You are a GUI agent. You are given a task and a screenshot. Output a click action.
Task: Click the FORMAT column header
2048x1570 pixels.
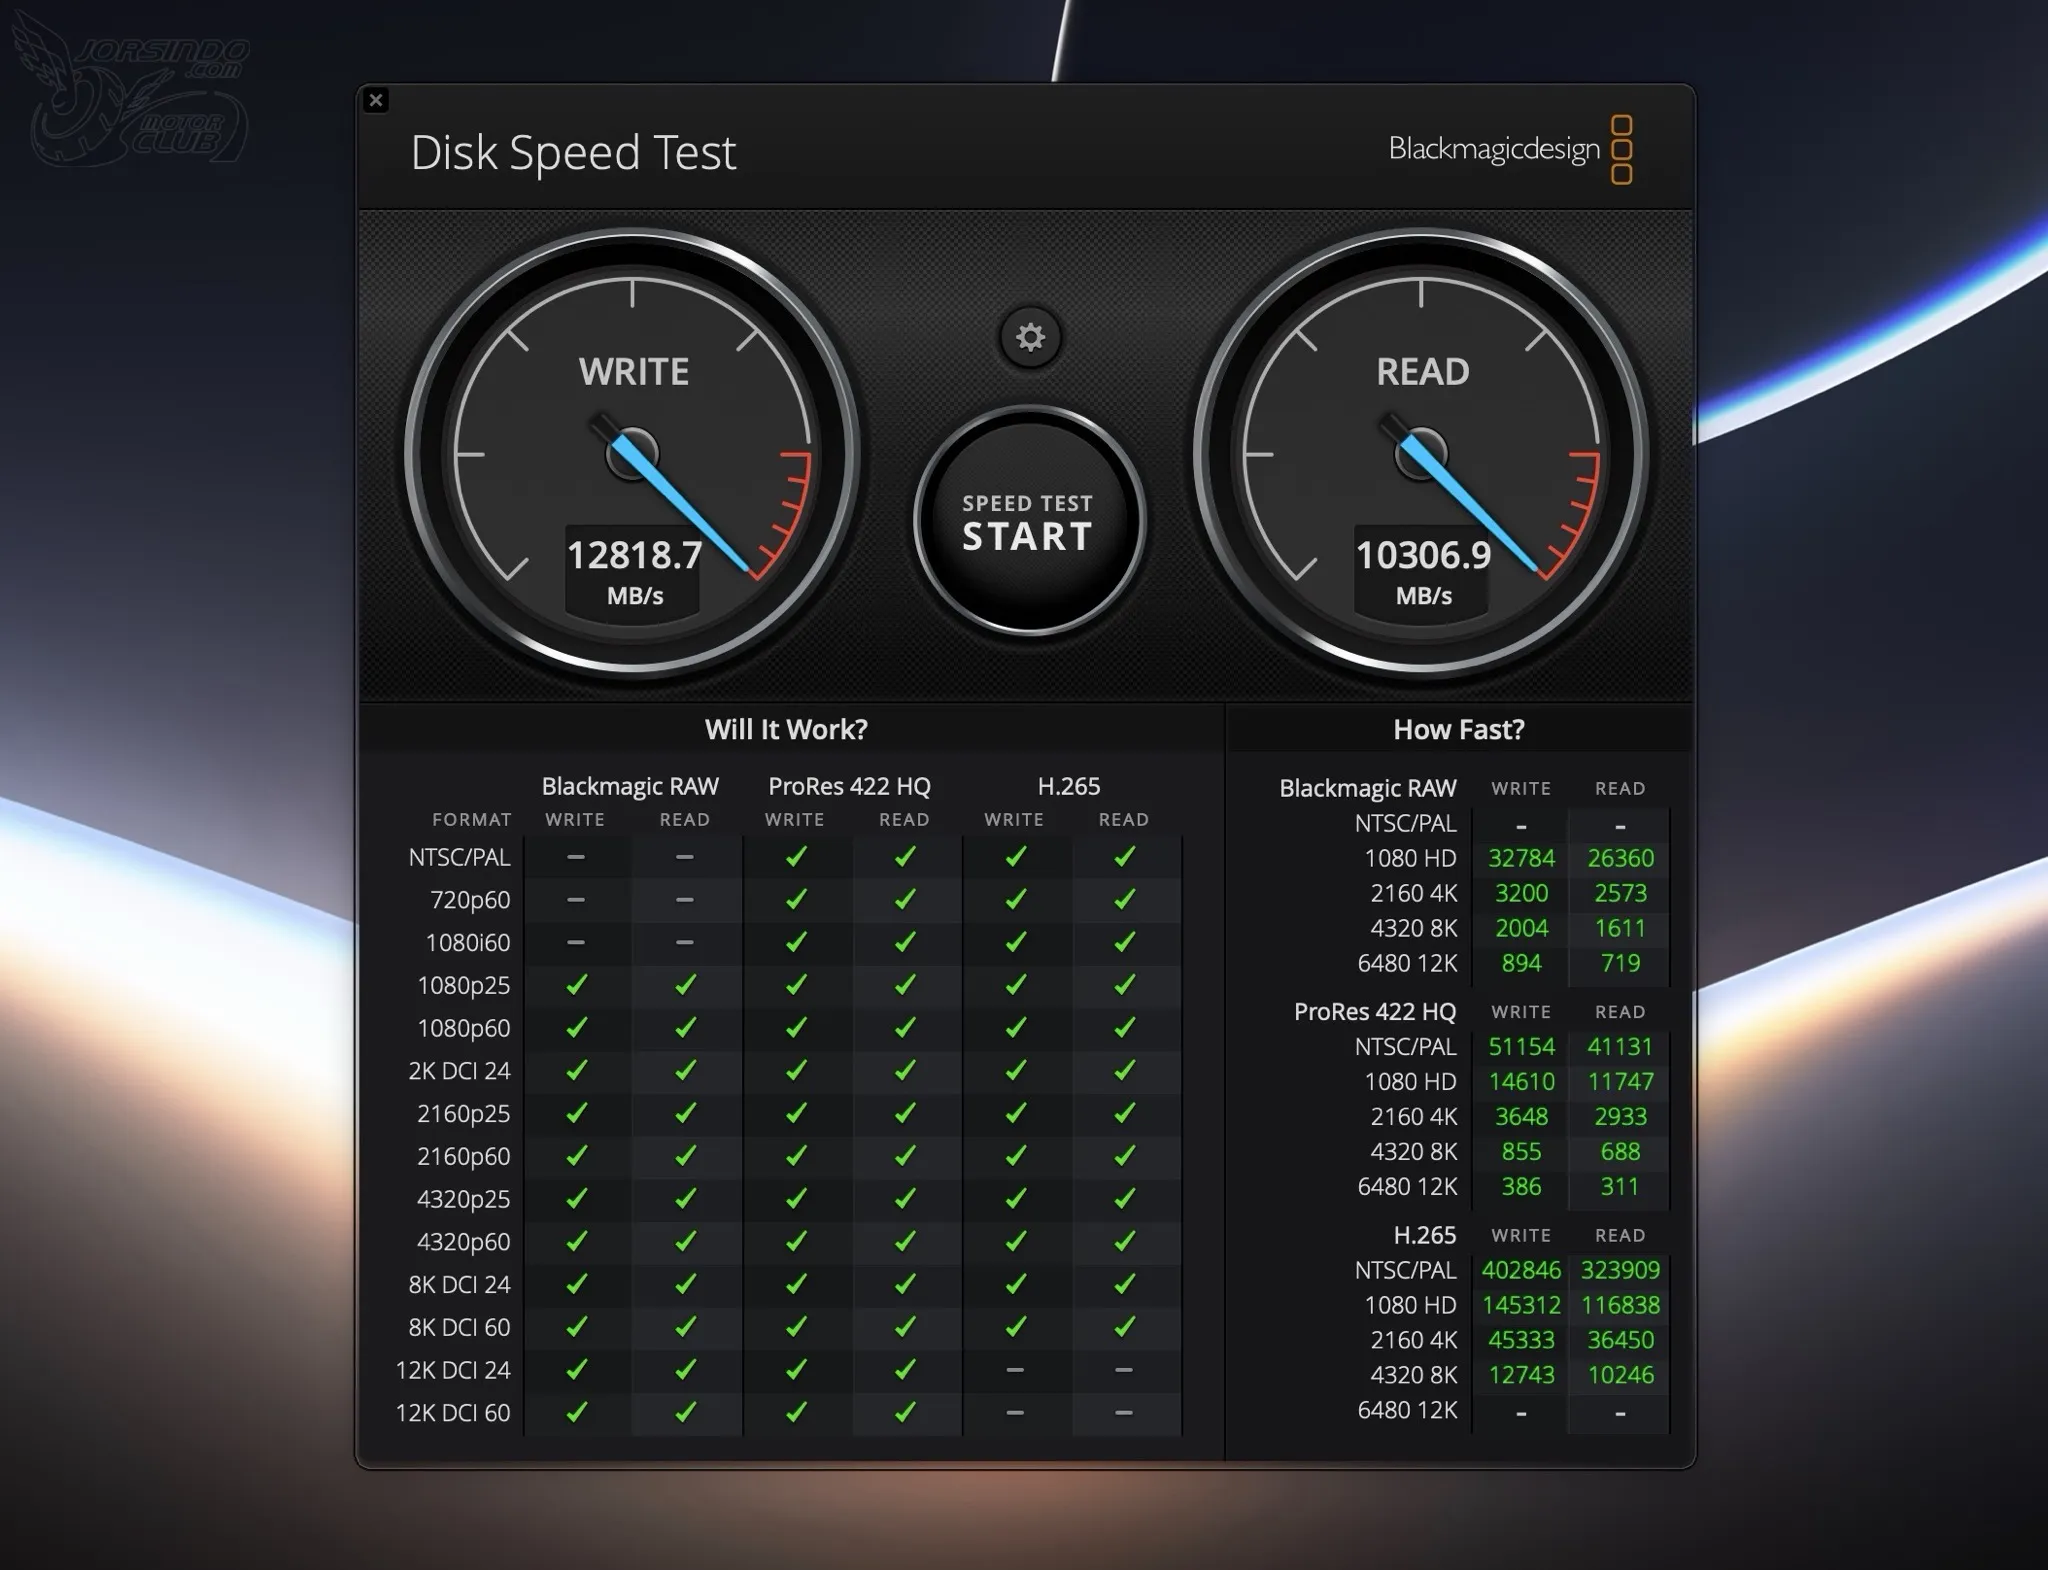[471, 820]
